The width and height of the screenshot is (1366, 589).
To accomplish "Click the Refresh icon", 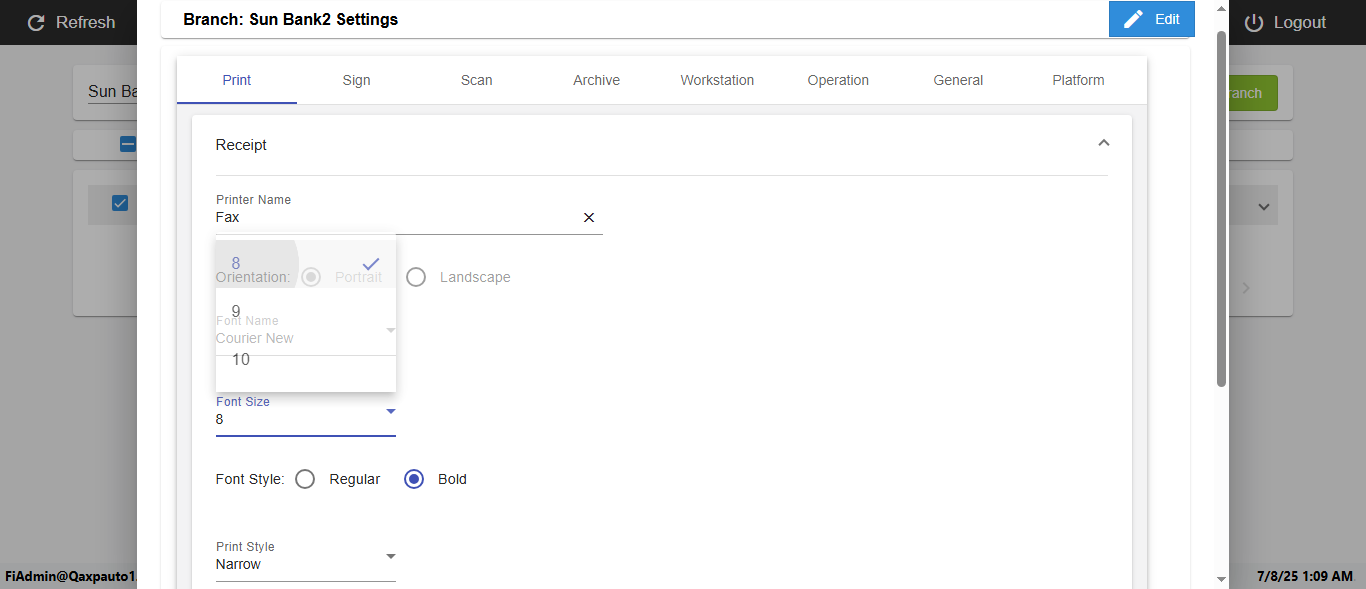I will 36,22.
